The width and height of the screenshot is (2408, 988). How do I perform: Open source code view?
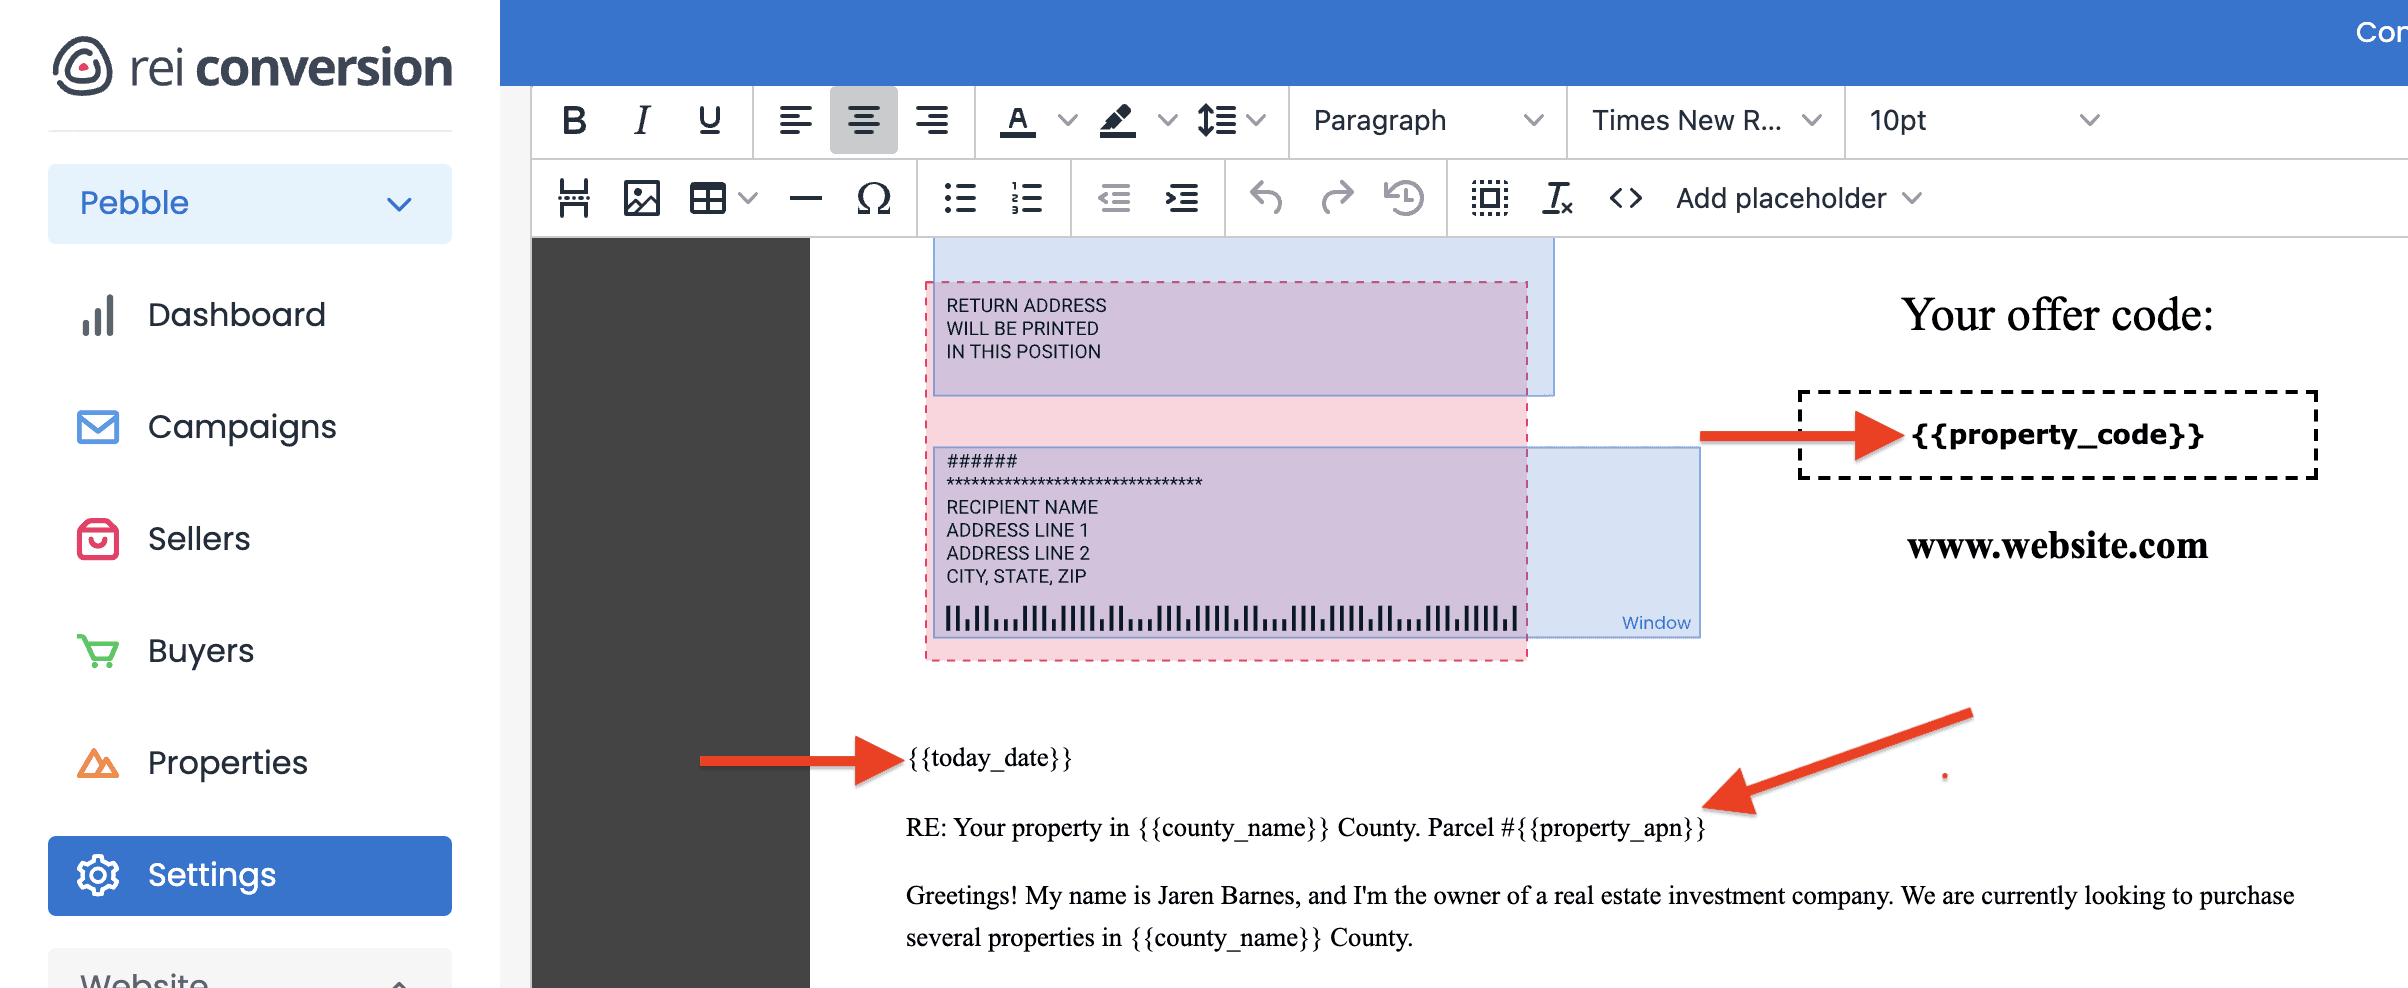tap(1626, 198)
